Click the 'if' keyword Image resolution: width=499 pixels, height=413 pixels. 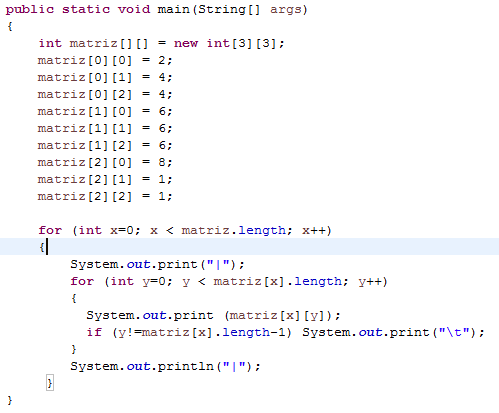(x=94, y=332)
